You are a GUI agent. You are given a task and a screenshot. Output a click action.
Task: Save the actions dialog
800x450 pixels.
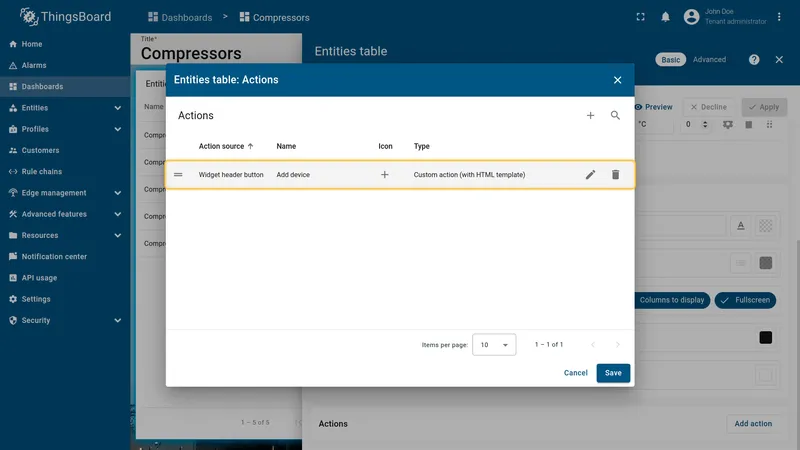(613, 373)
